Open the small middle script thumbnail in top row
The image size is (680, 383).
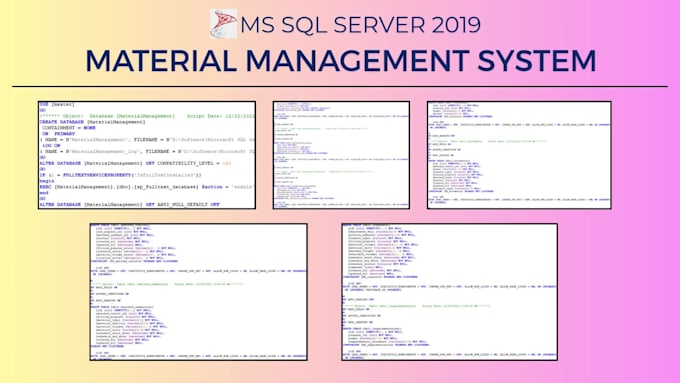coord(341,155)
